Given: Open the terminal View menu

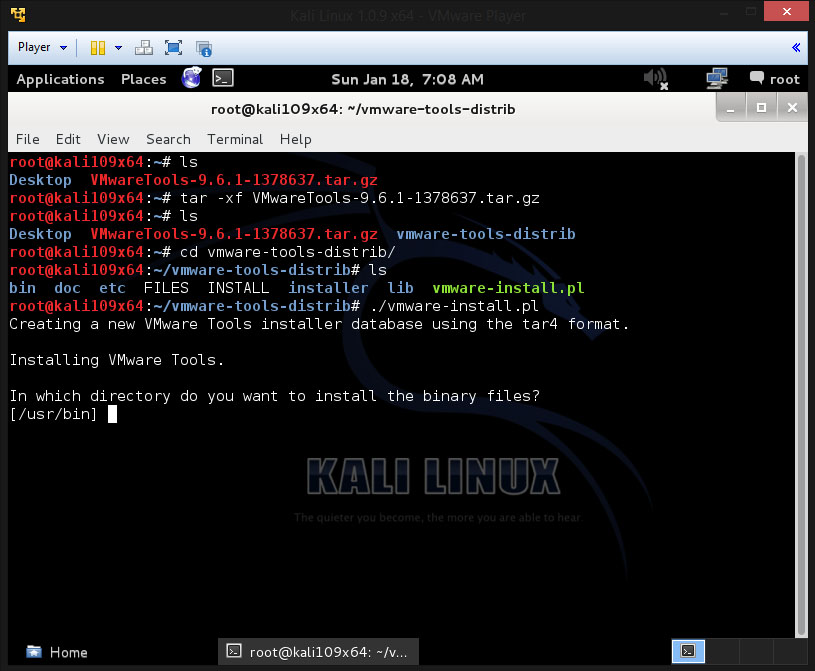Looking at the screenshot, I should coord(113,139).
